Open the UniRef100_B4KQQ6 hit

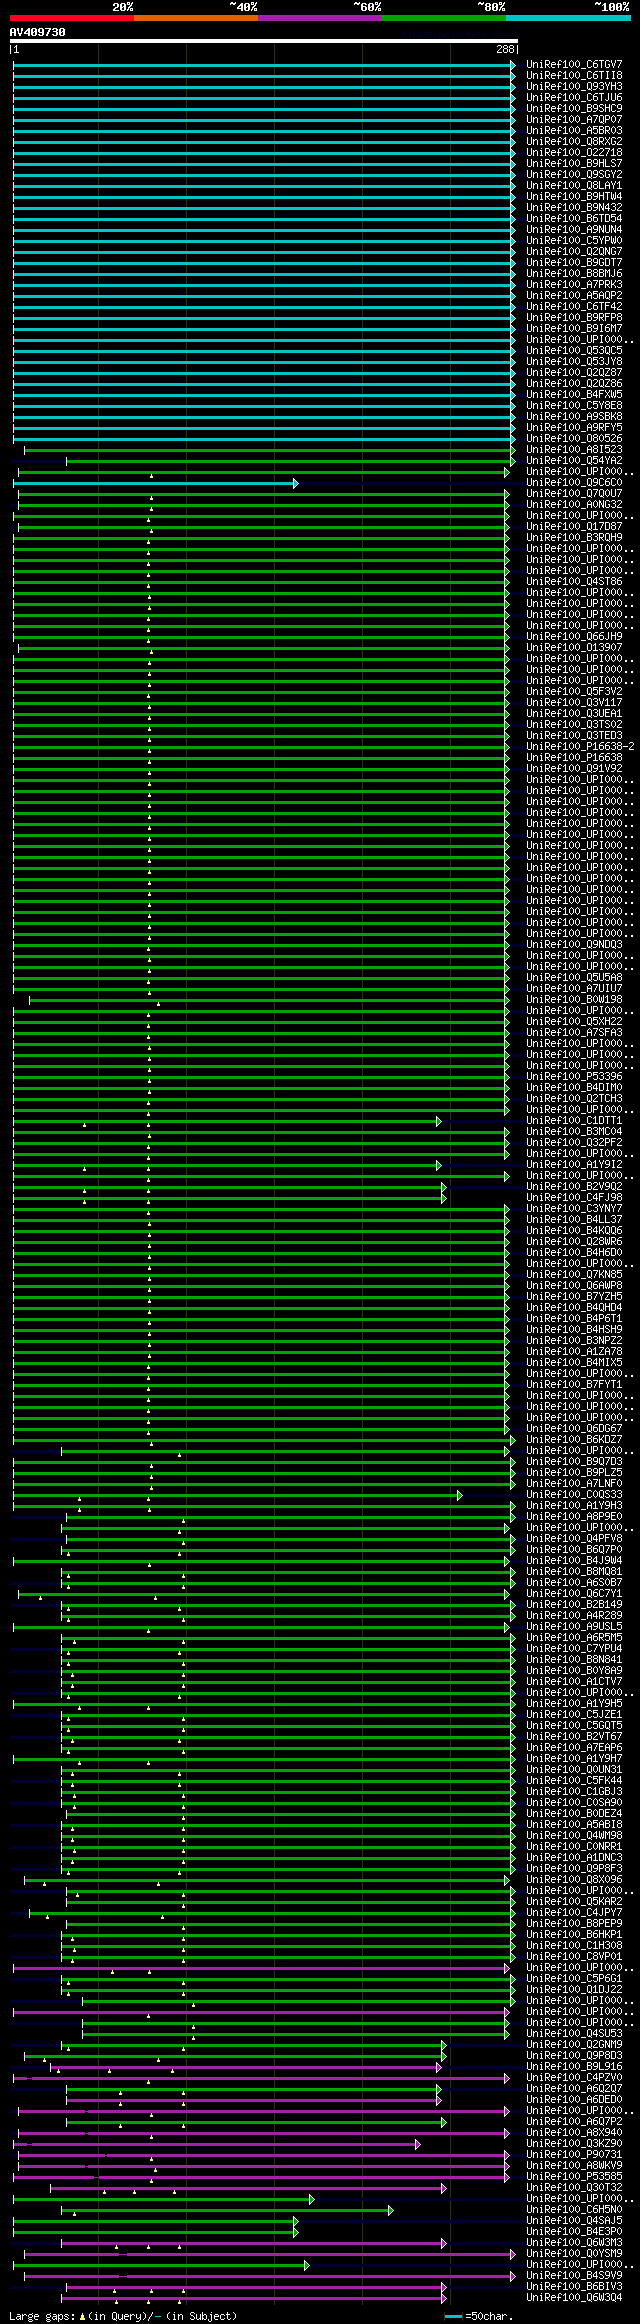574,1230
